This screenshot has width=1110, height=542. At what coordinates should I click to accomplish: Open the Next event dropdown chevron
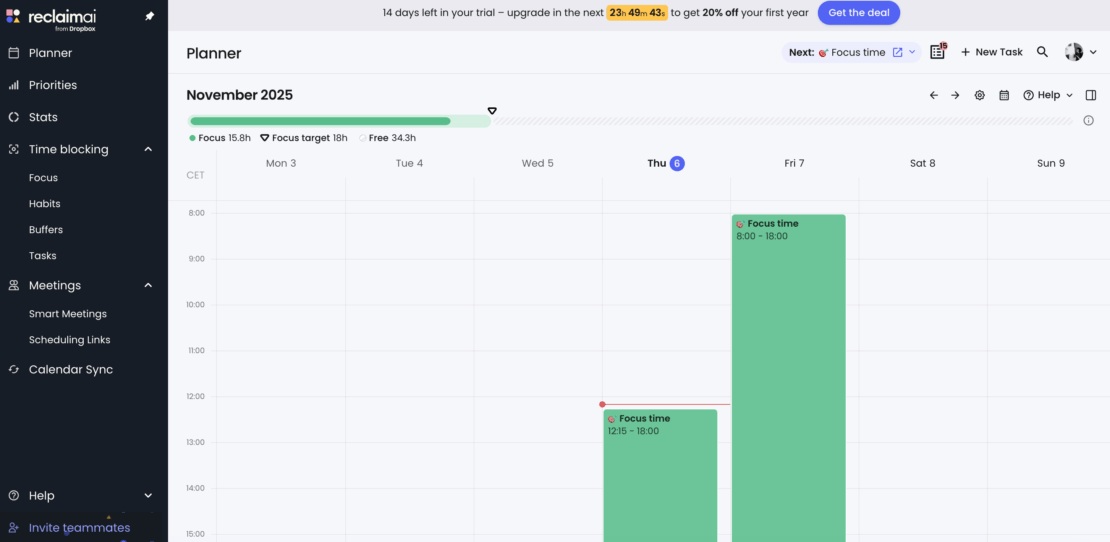pyautogui.click(x=912, y=52)
